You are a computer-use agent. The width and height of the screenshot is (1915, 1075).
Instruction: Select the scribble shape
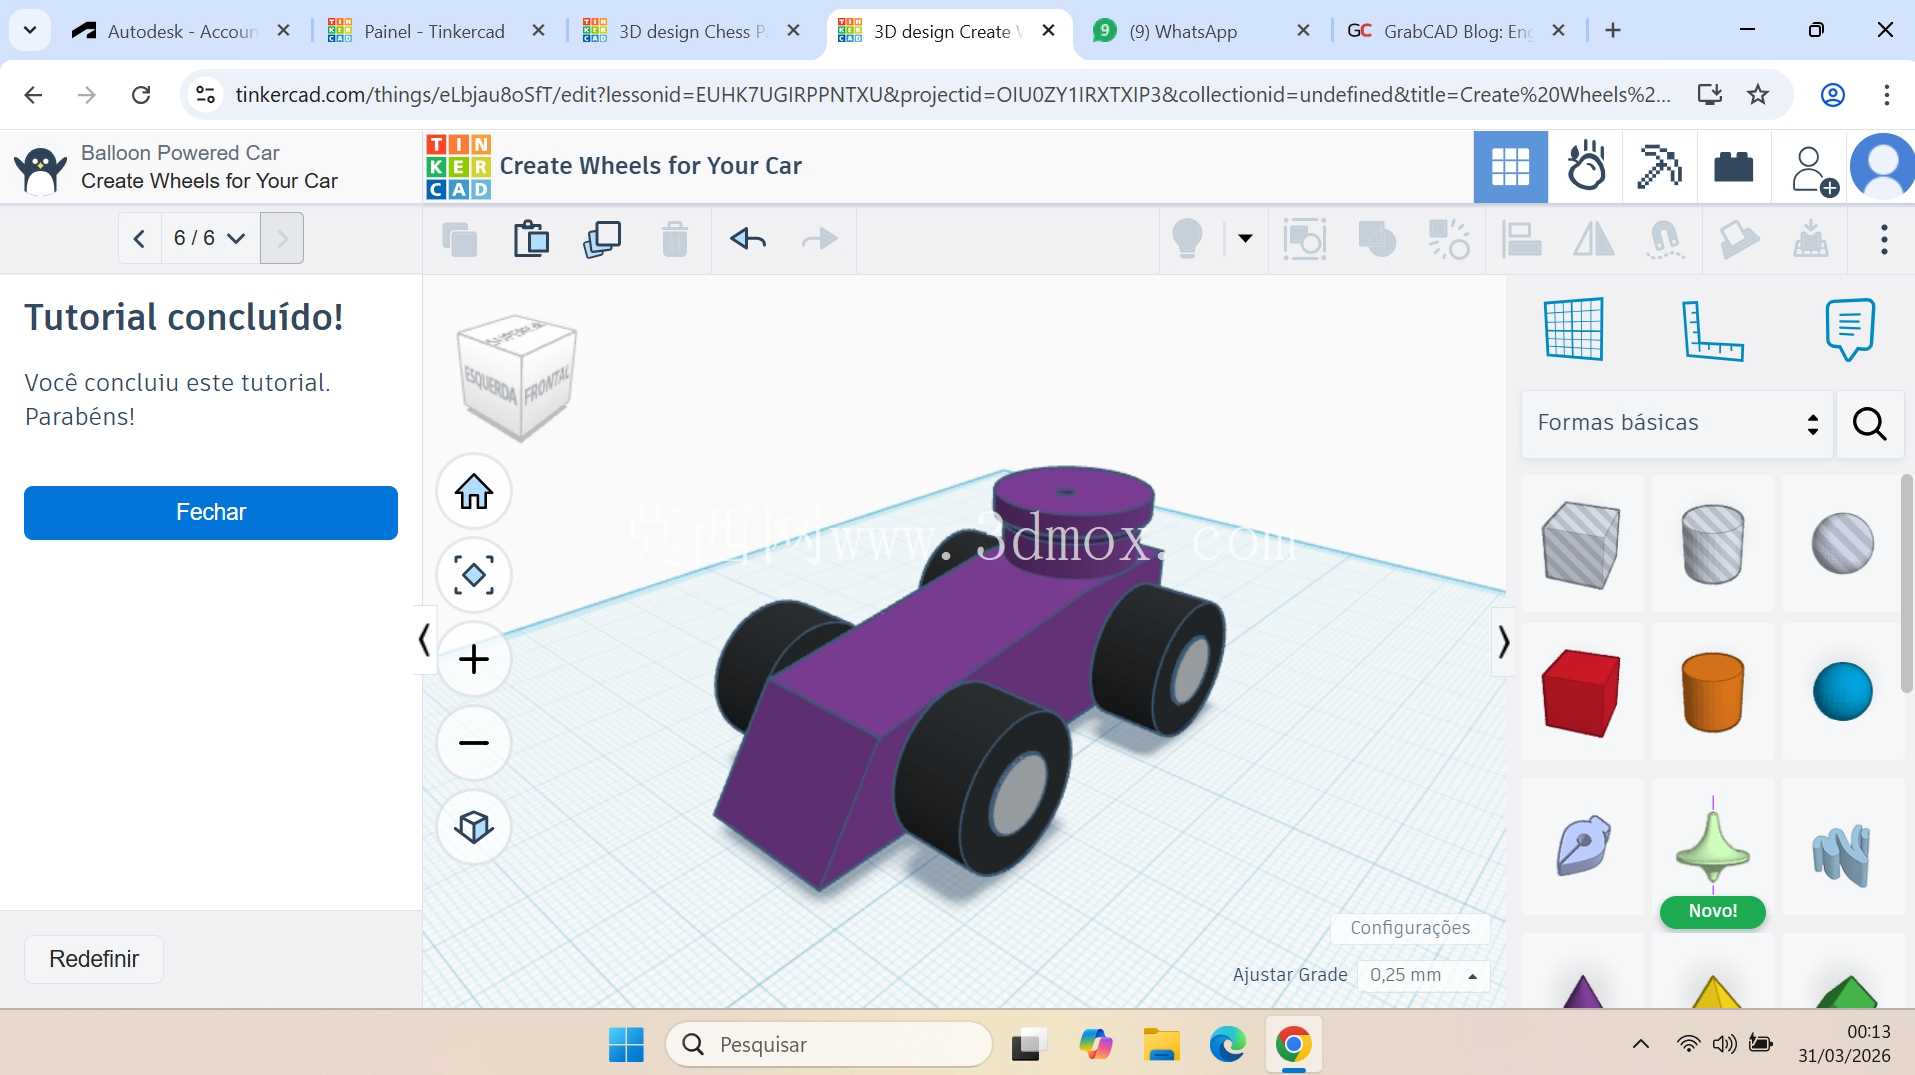coord(1581,847)
